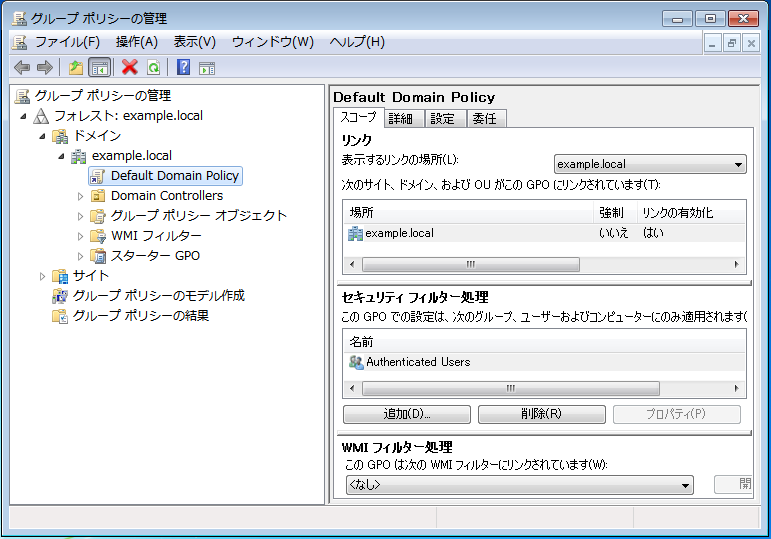
Task: Click the links list right scroll arrow
Action: (x=736, y=265)
